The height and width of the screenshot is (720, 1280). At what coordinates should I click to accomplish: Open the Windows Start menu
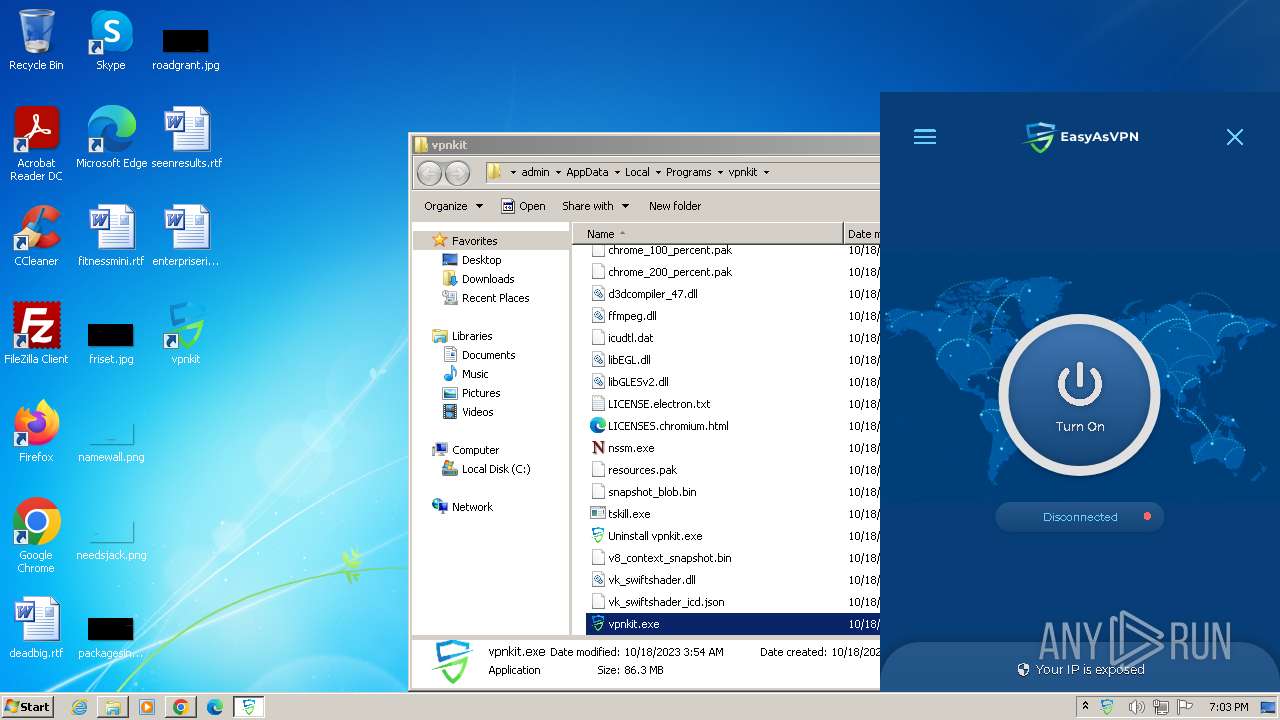coord(28,706)
